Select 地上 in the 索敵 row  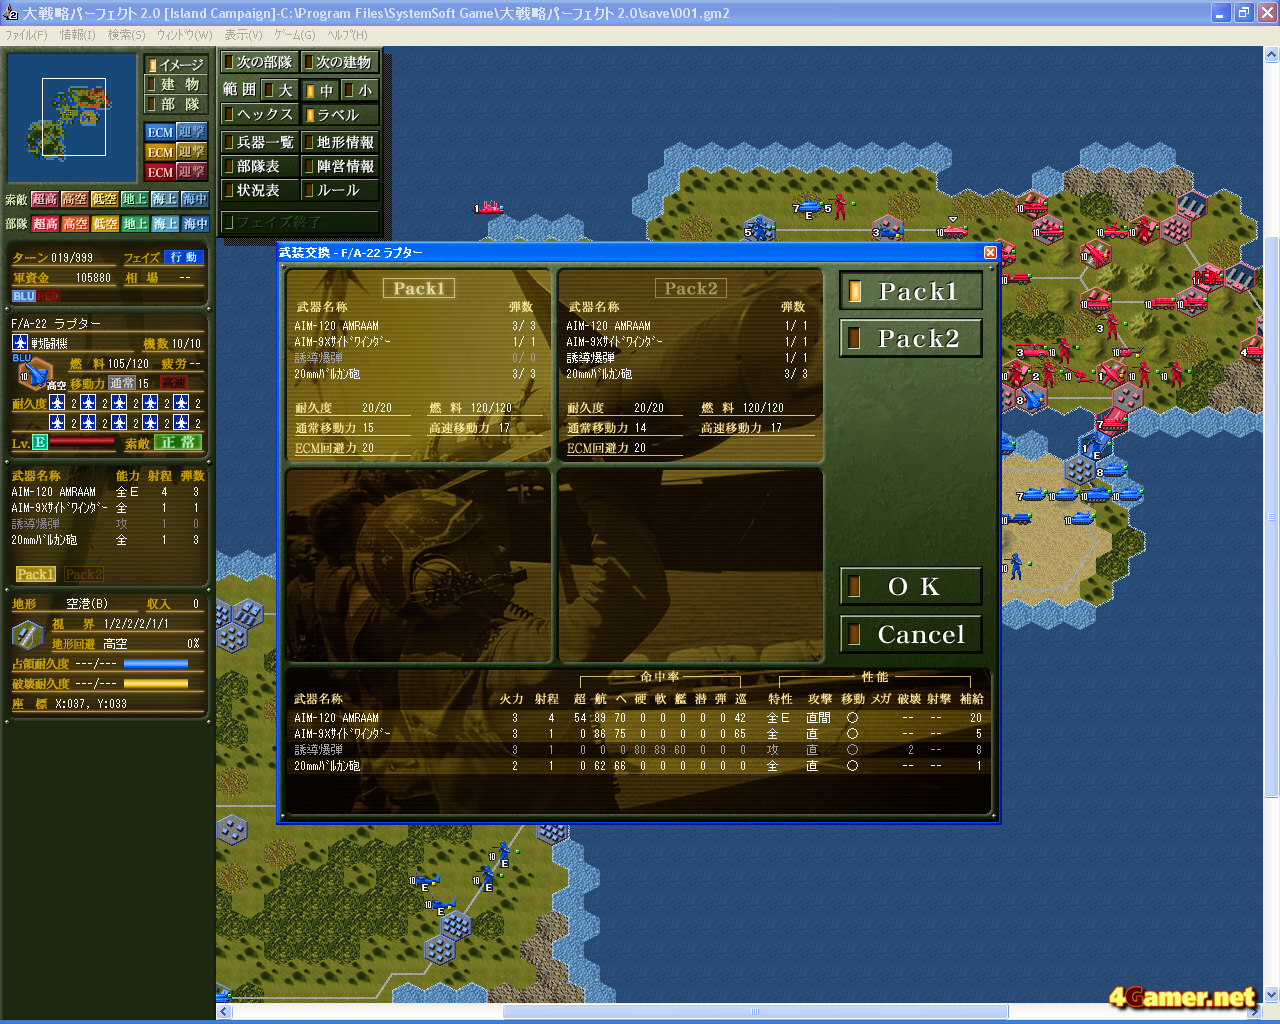[x=135, y=199]
